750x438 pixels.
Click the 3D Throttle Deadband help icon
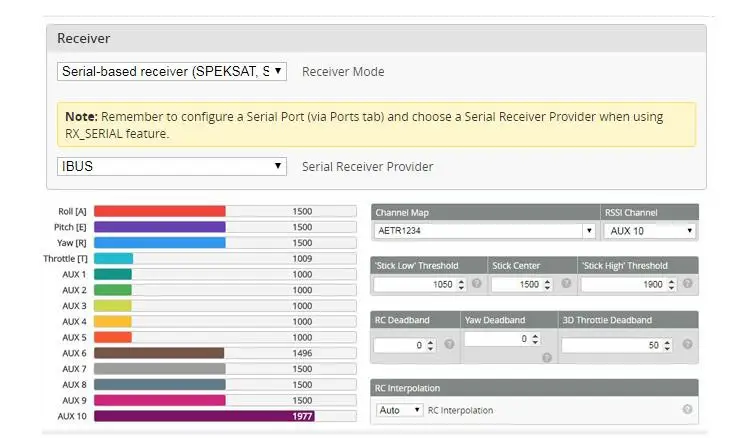[x=687, y=344]
